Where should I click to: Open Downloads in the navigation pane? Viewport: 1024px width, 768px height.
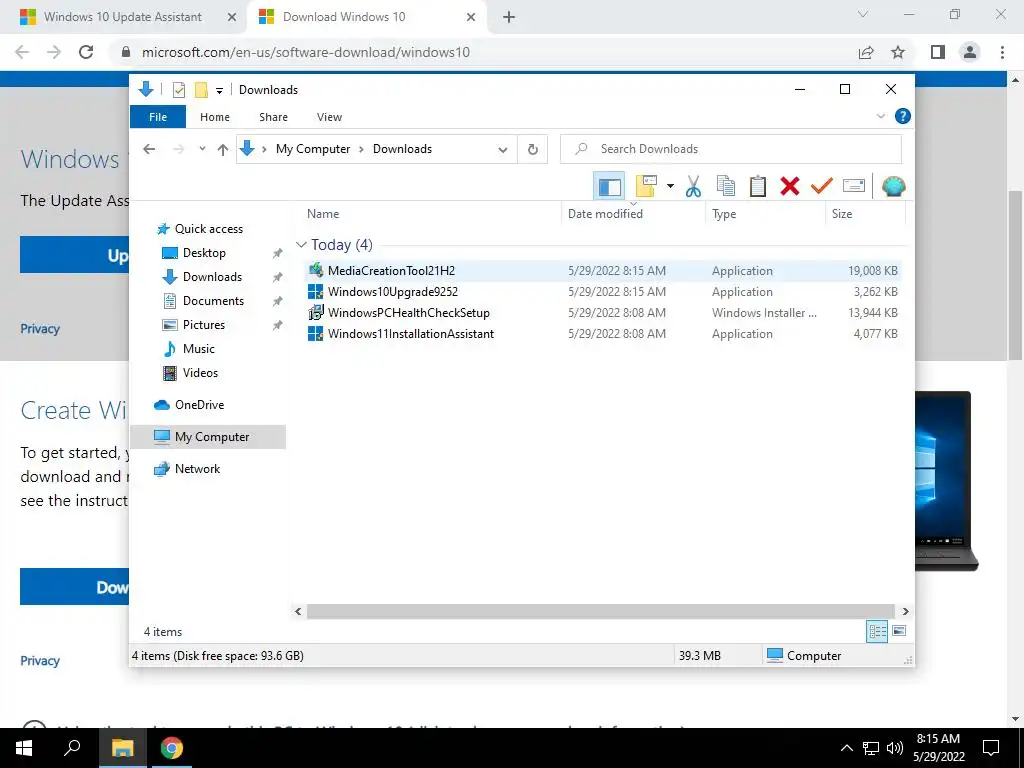pyautogui.click(x=212, y=277)
